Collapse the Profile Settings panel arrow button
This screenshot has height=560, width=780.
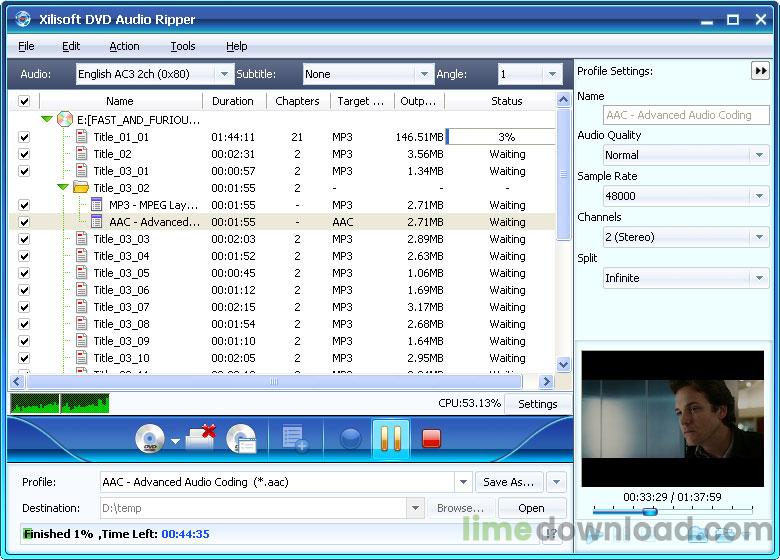click(760, 71)
